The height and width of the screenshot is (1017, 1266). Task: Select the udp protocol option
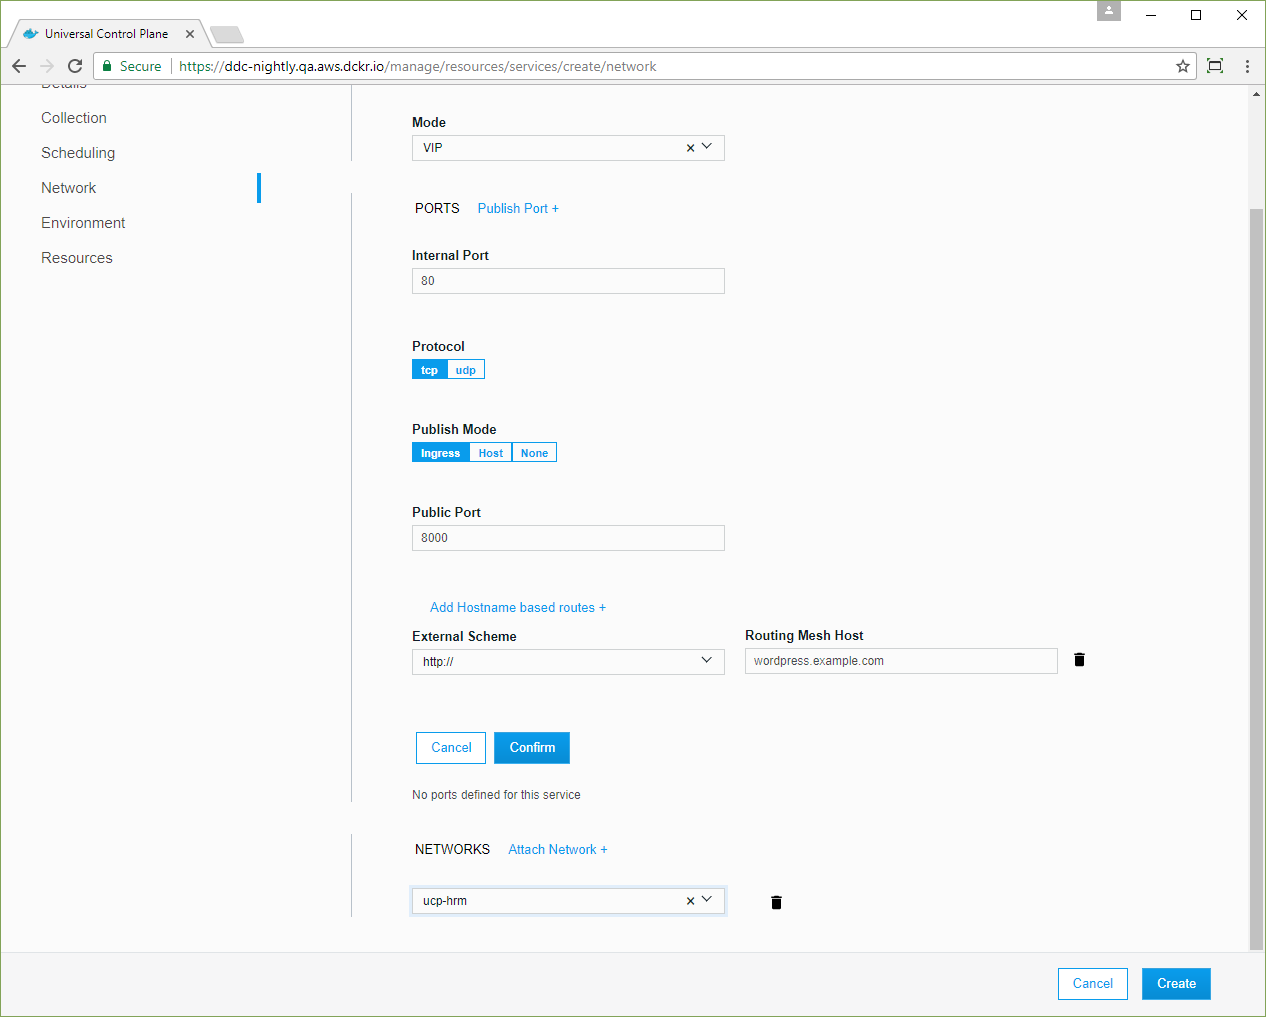(466, 370)
